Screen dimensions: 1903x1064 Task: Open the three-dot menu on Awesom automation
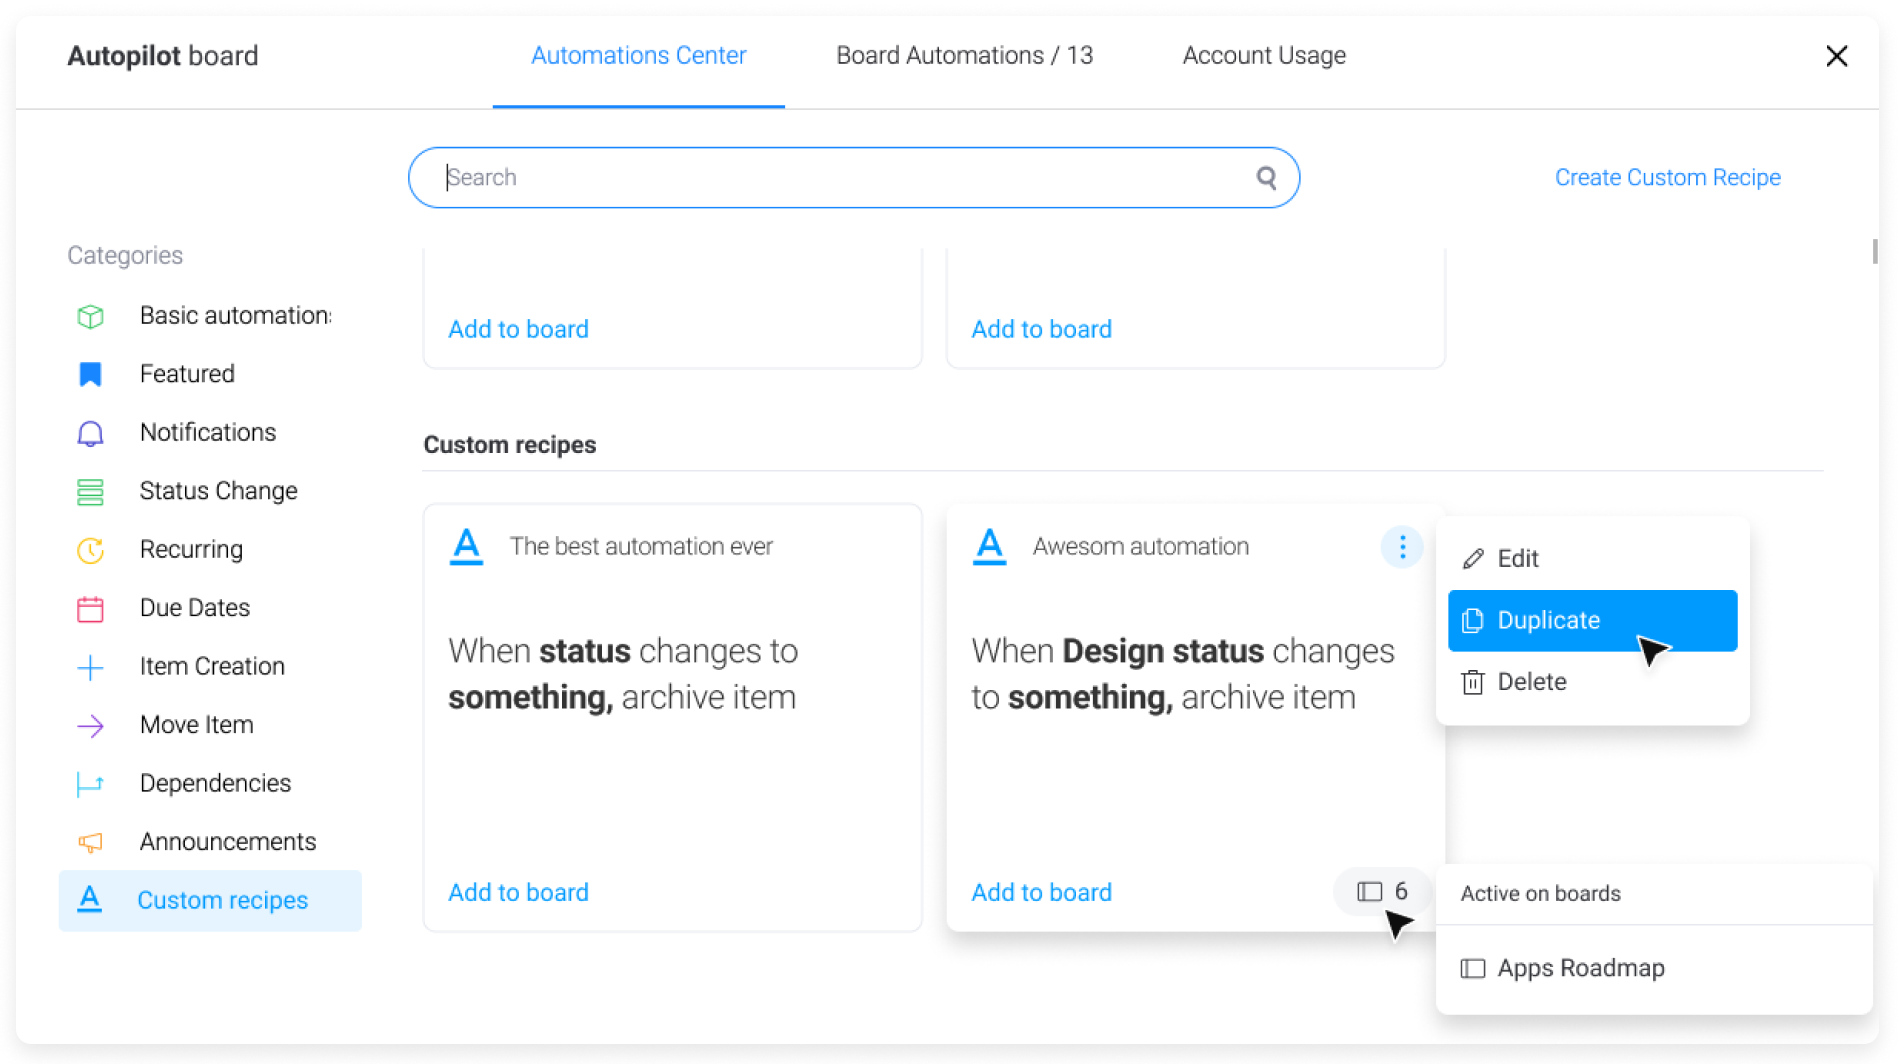coord(1402,546)
